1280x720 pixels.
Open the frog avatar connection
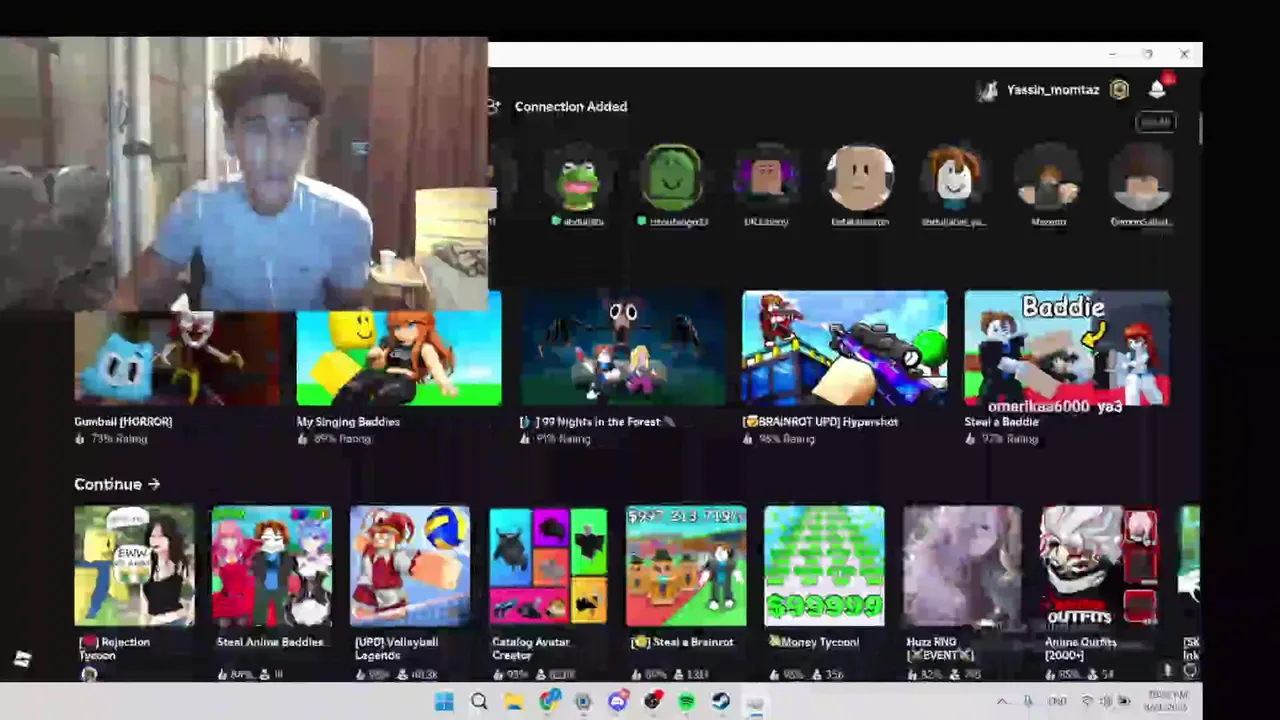(x=578, y=178)
